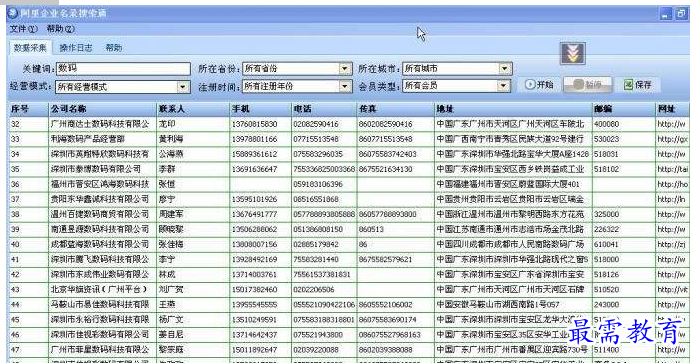690x363 pixels.
Task: Click mobile number 13760815830
Action: click(254, 124)
